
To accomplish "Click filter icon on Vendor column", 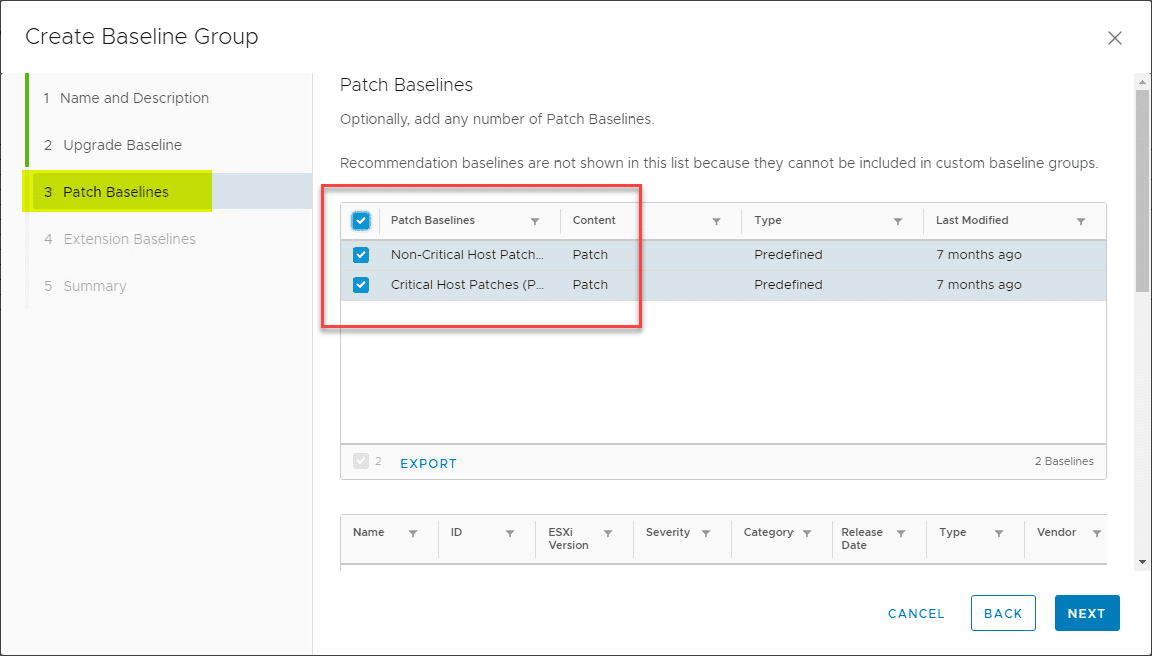I will tap(1097, 534).
